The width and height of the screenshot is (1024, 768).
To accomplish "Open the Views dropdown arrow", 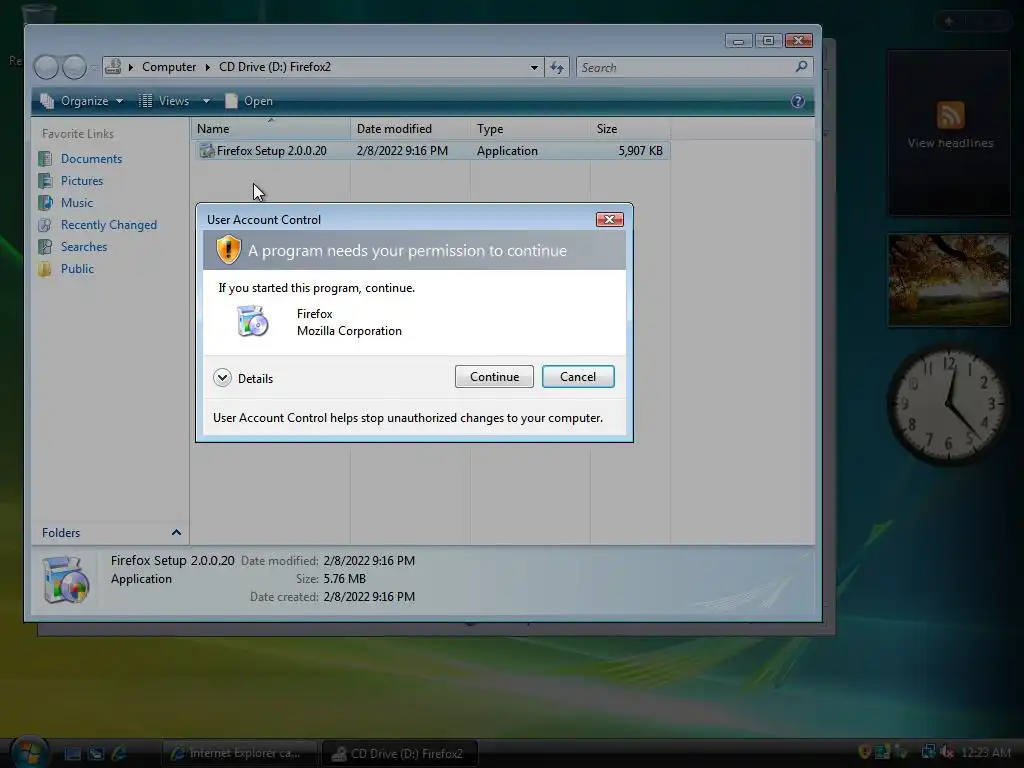I will [x=206, y=101].
